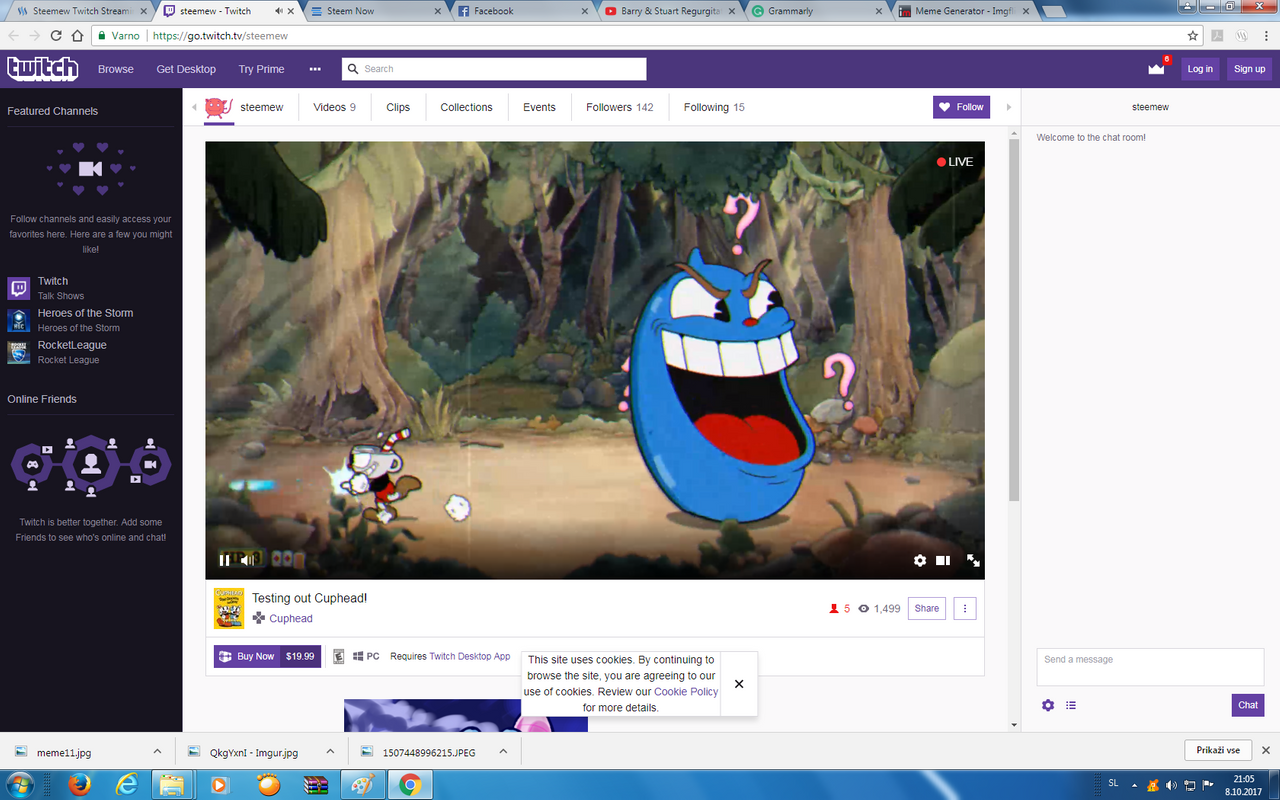Image resolution: width=1280 pixels, height=800 pixels.
Task: Click the channel tabs right scroll arrow
Action: pos(1008,107)
